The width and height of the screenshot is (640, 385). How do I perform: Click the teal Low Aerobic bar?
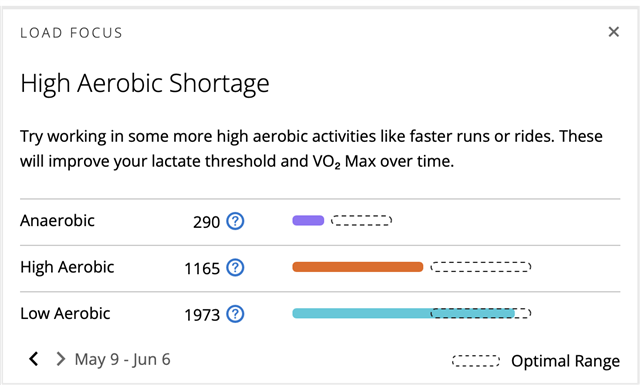403,314
